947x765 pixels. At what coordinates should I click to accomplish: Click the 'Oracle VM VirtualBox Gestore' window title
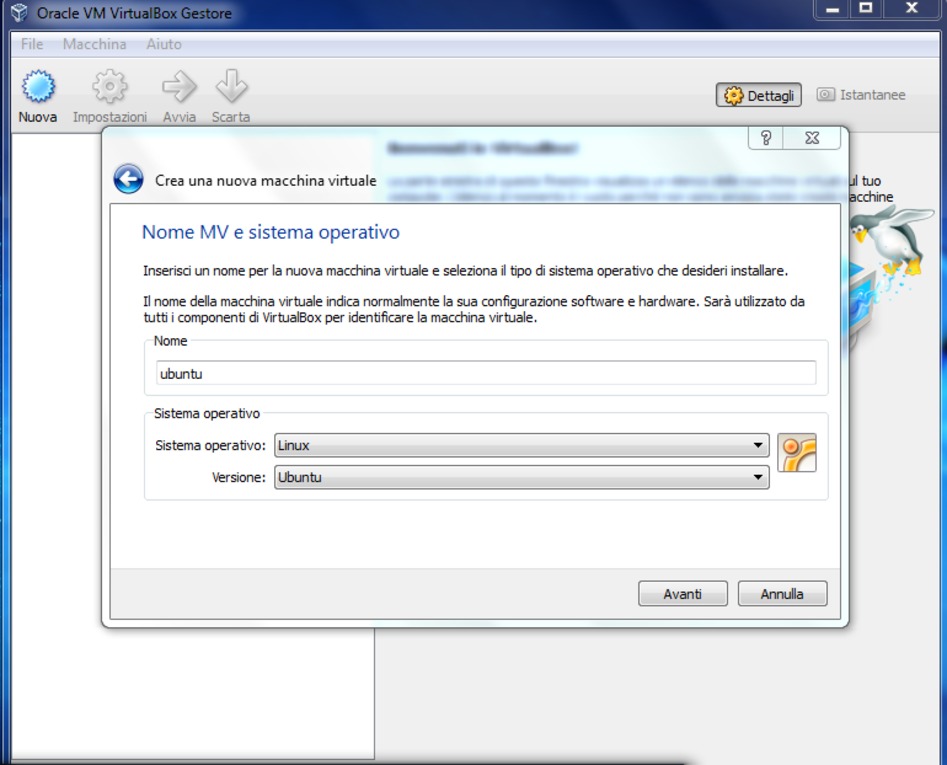coord(134,13)
